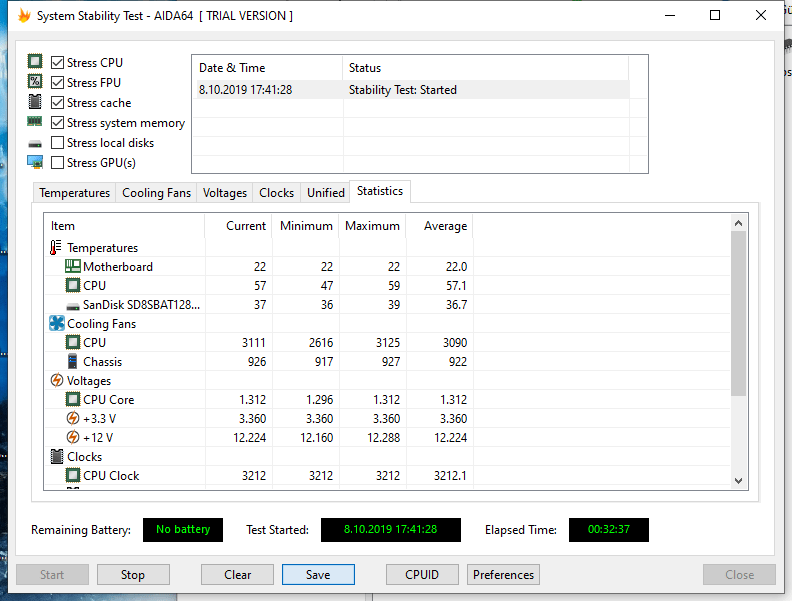The image size is (792, 601).
Task: Click the CPU chip icon beside Stress CPU
Action: click(x=35, y=62)
